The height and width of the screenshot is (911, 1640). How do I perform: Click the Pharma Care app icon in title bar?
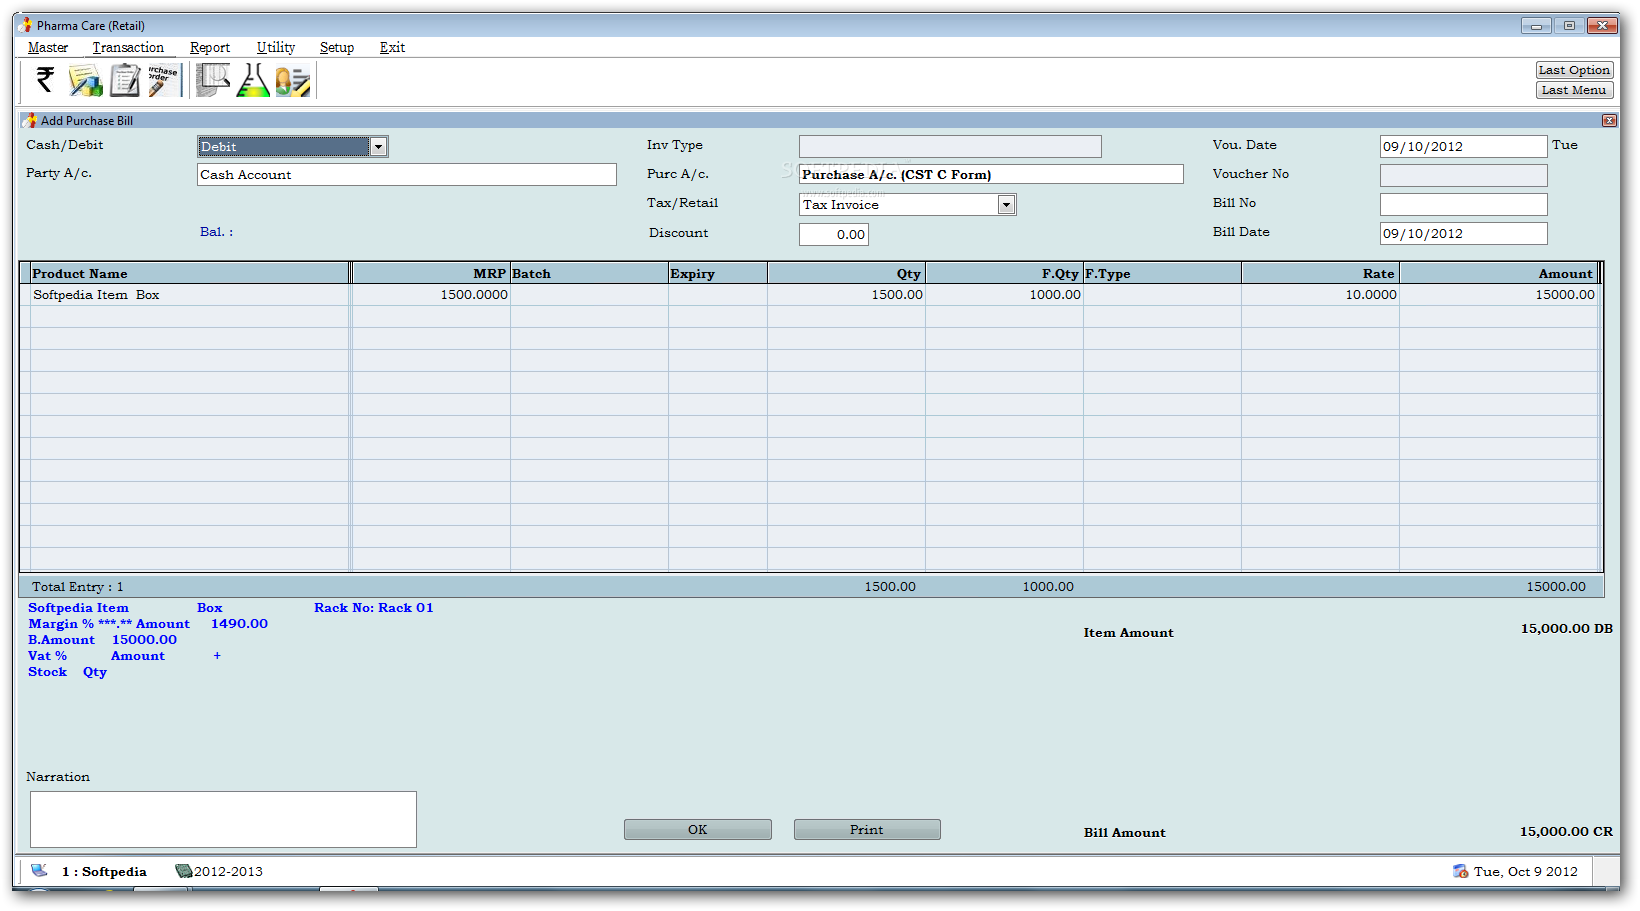[x=25, y=25]
